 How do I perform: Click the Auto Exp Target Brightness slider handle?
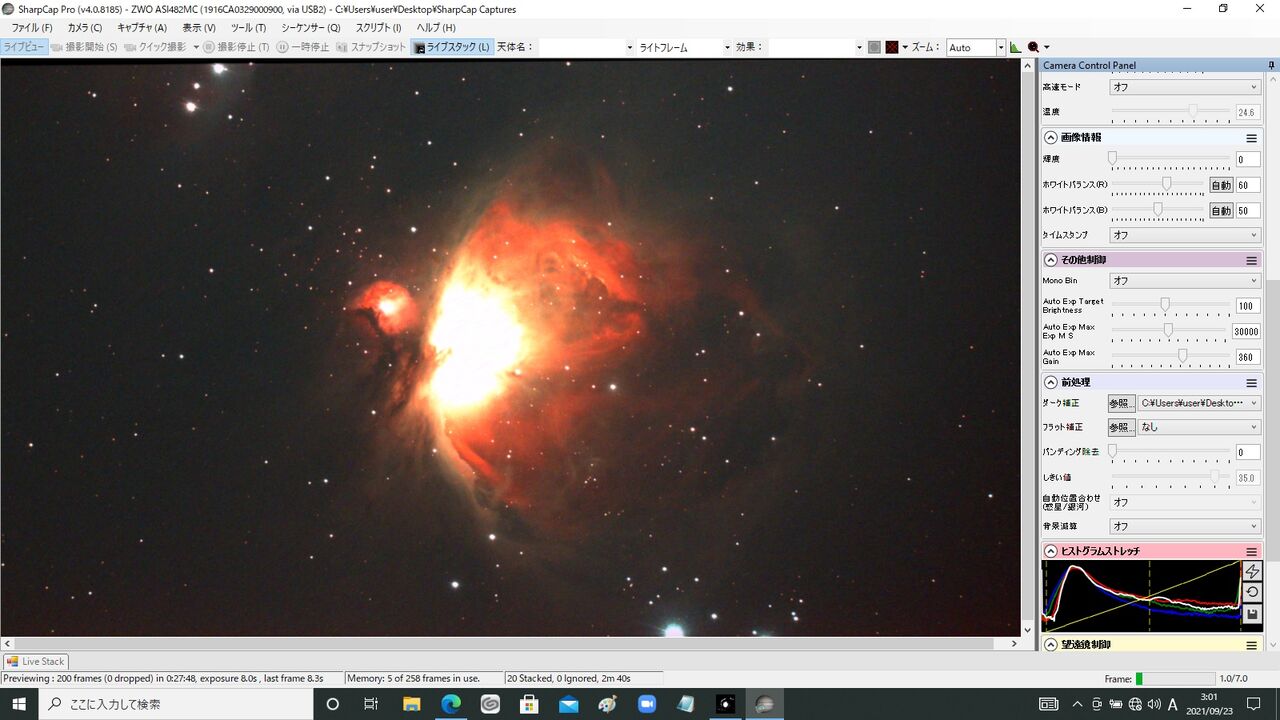tap(1165, 304)
